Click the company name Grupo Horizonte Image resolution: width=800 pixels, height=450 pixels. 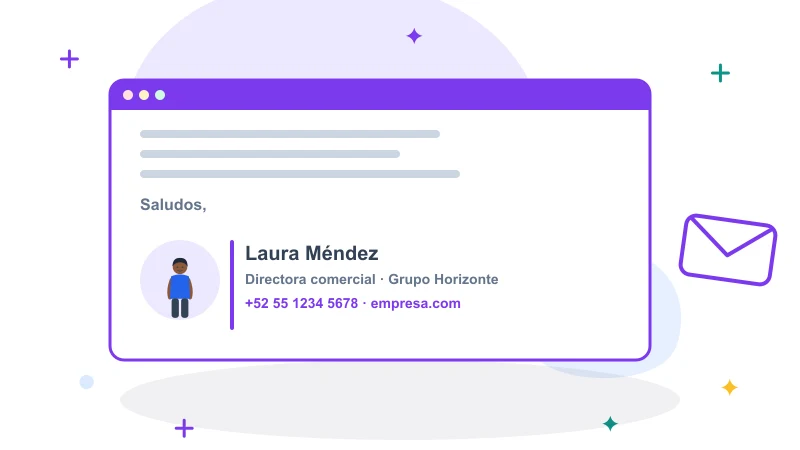[443, 280]
